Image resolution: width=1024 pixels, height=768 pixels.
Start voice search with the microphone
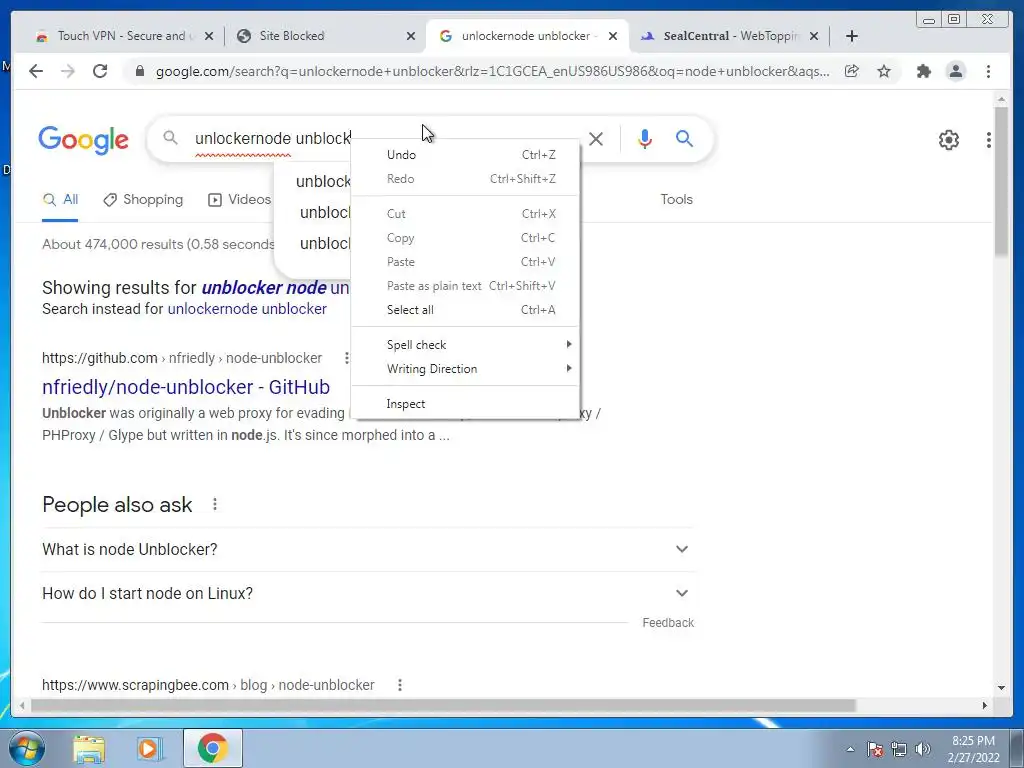pos(645,138)
